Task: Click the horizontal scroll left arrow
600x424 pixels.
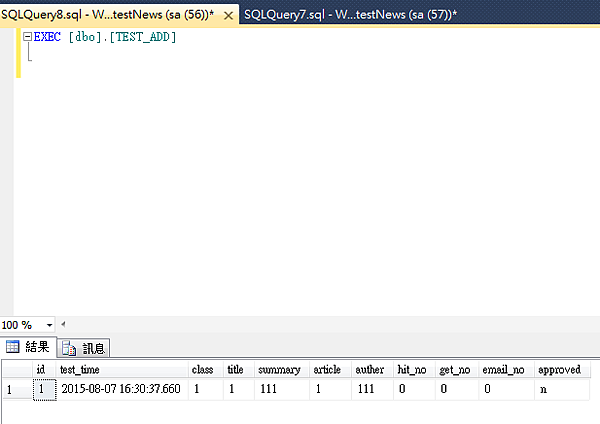Action: pyautogui.click(x=63, y=325)
